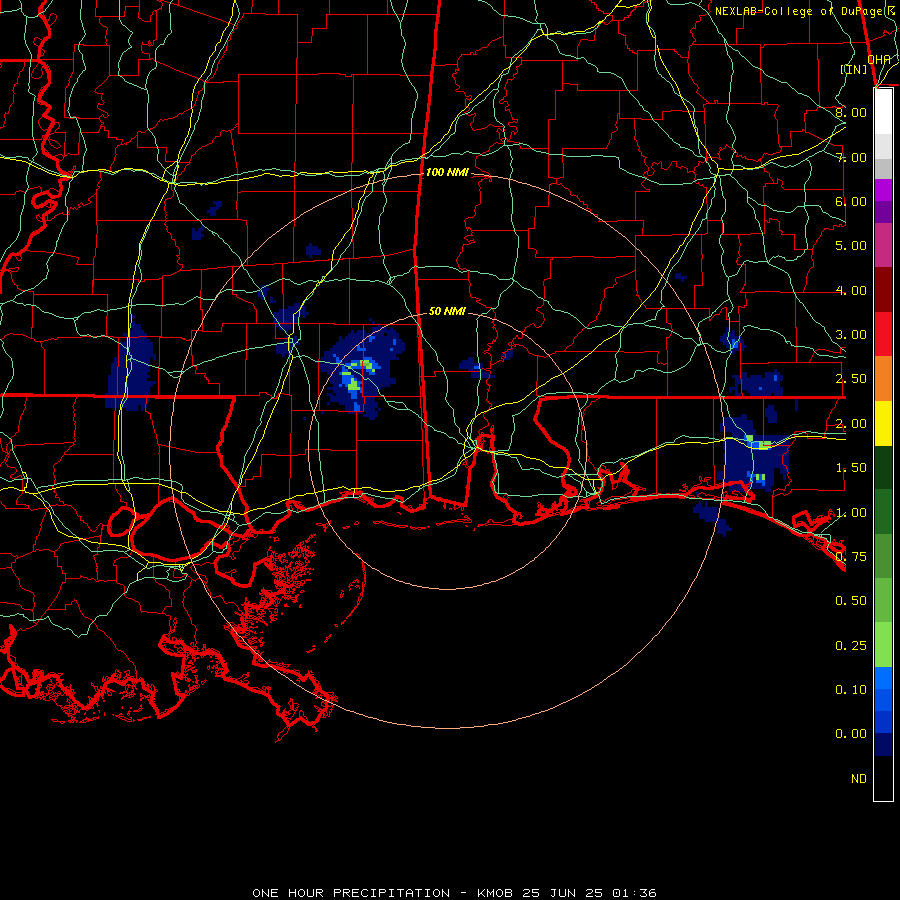This screenshot has height=900, width=900.
Task: Click the 5.00 legend value
Action: [851, 246]
